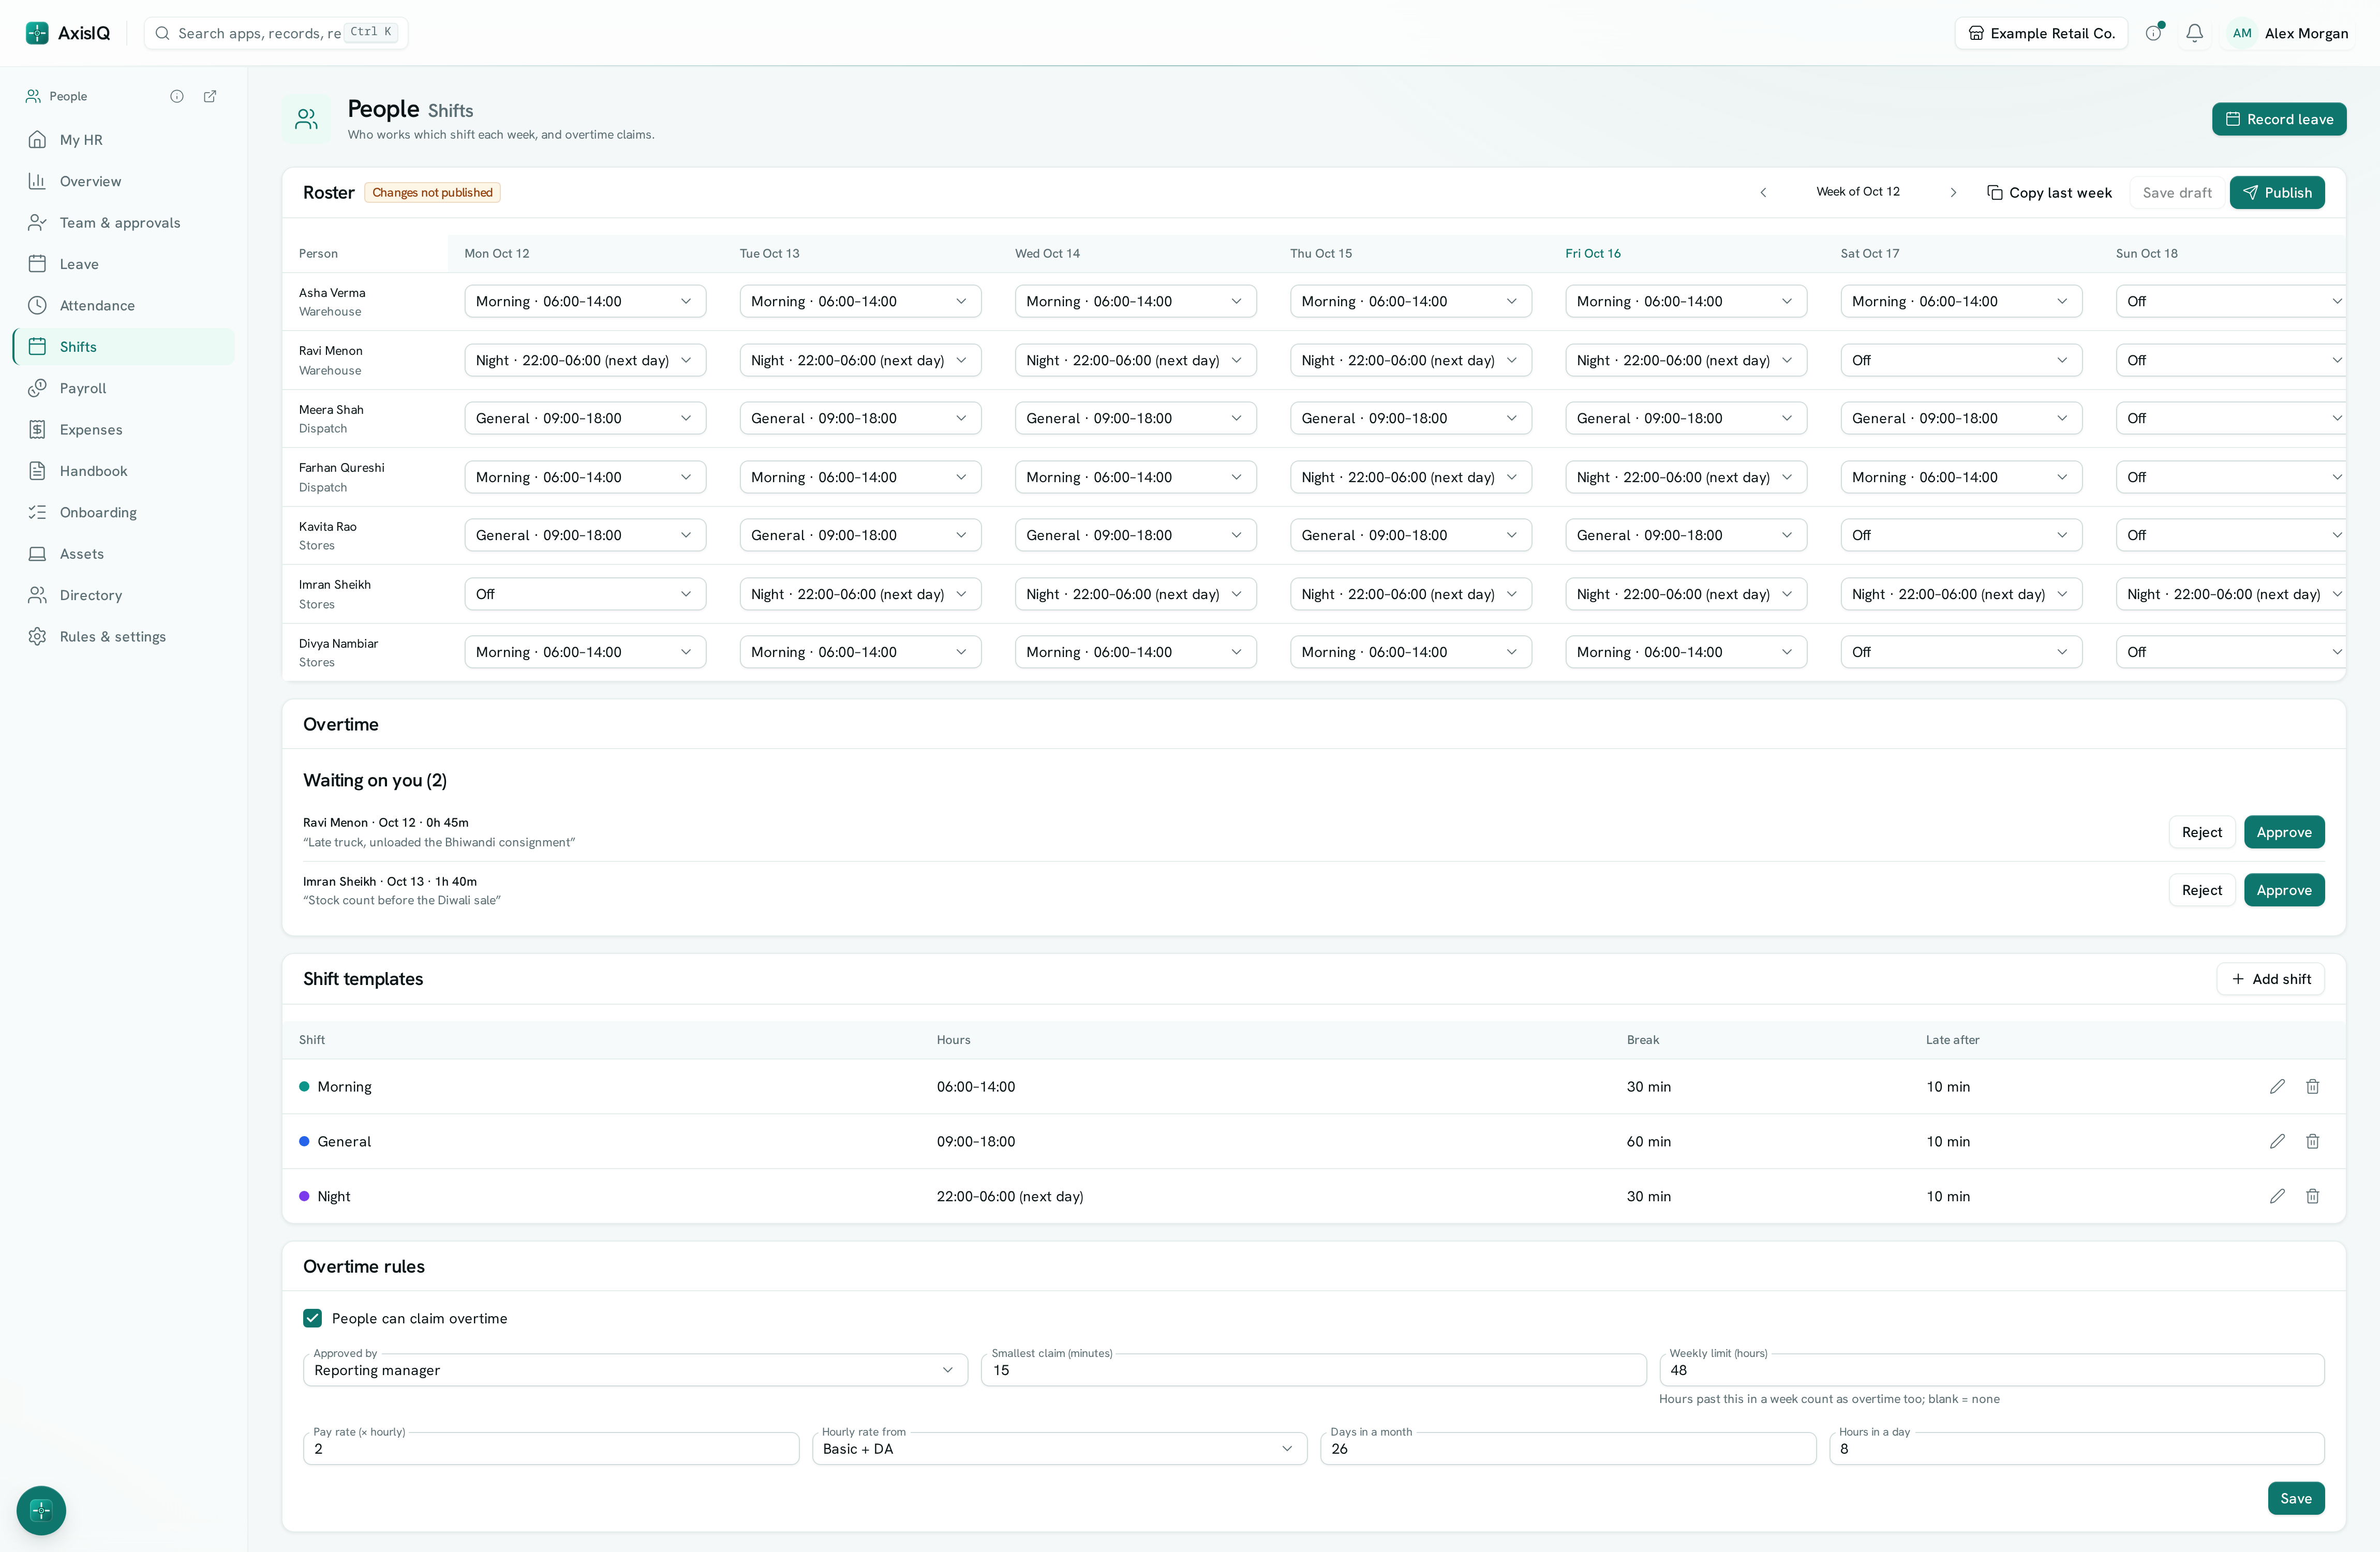Navigate to Team & approvals

click(x=124, y=222)
